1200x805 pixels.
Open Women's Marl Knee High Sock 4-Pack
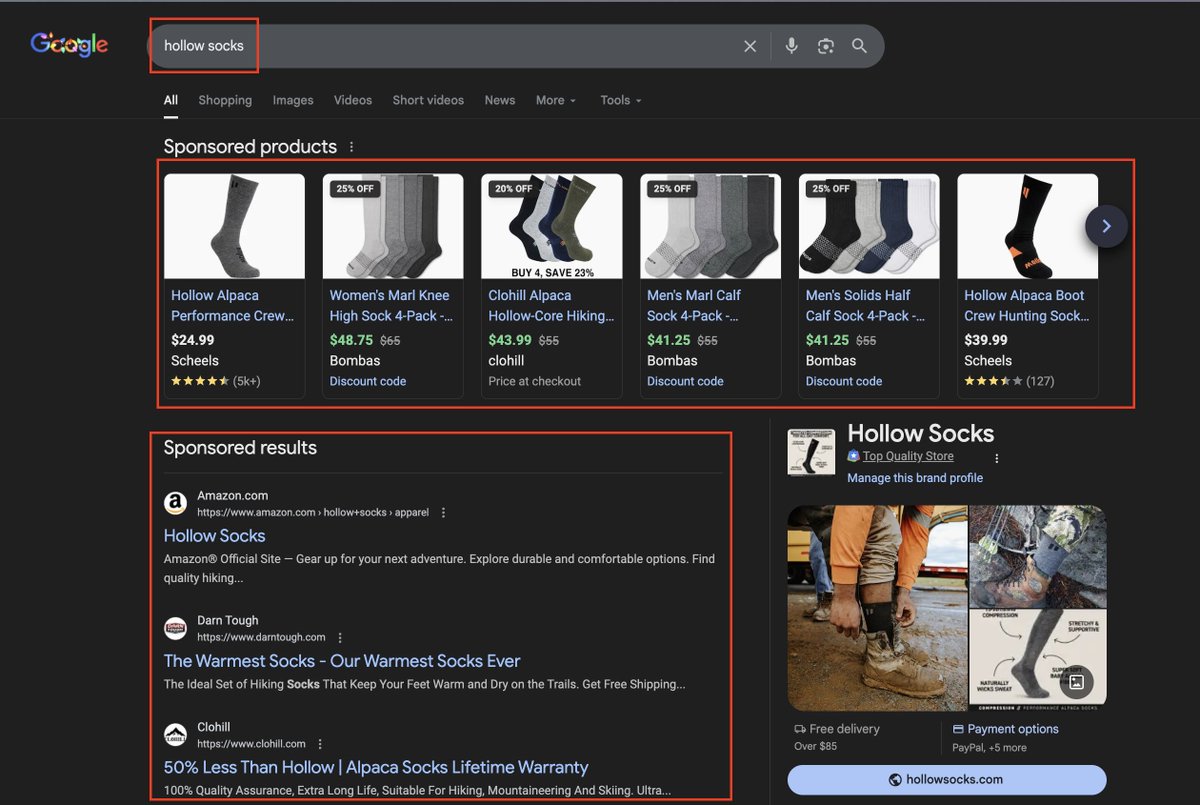pyautogui.click(x=391, y=305)
